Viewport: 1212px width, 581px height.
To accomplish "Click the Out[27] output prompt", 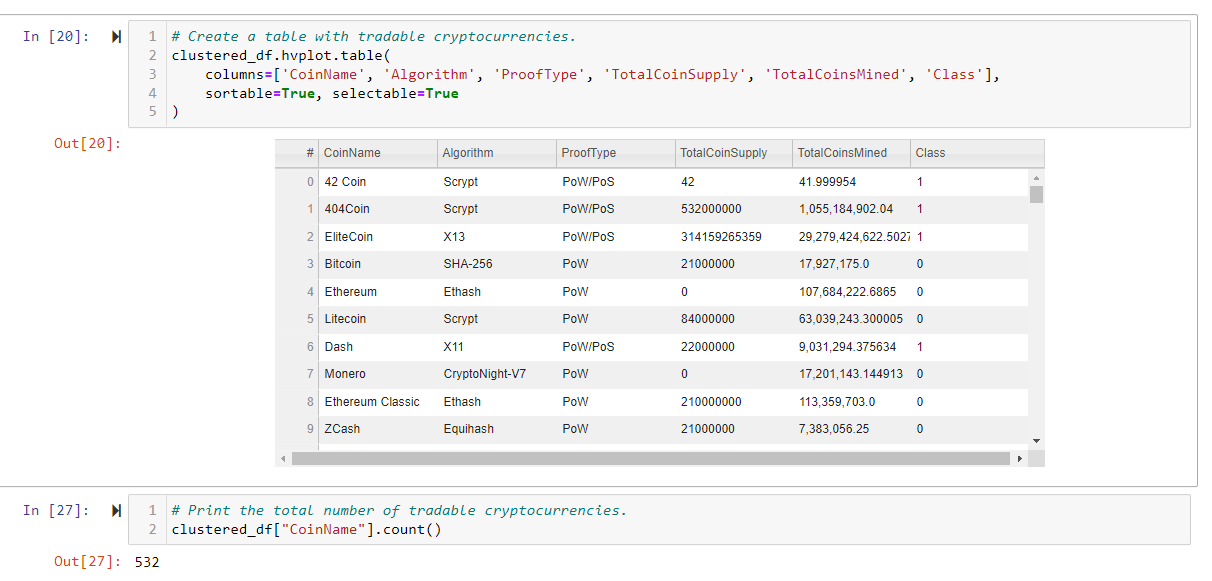I will click(x=87, y=562).
